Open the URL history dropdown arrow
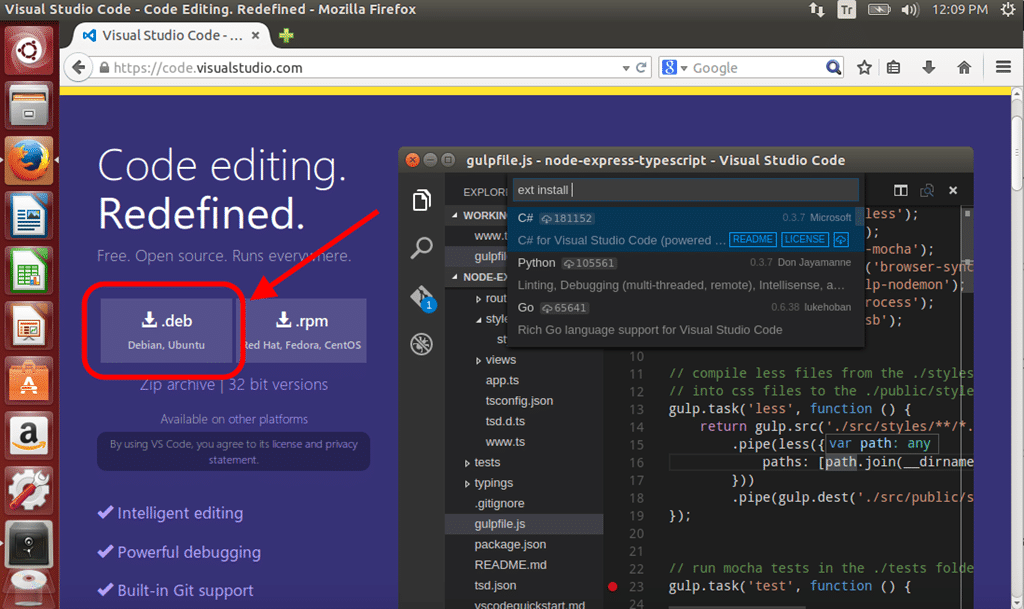This screenshot has height=609, width=1024. click(626, 68)
